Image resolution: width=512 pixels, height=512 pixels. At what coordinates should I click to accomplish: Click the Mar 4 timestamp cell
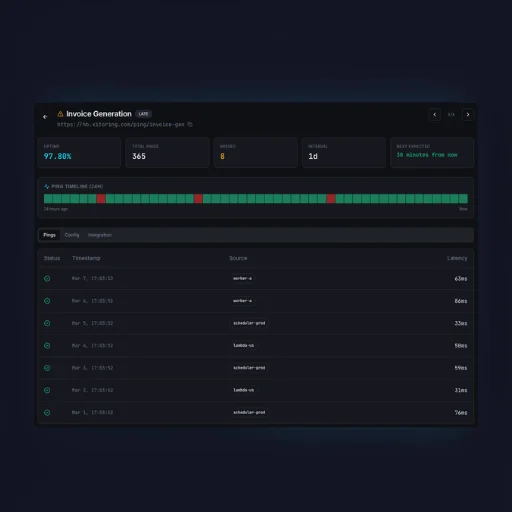(x=92, y=345)
